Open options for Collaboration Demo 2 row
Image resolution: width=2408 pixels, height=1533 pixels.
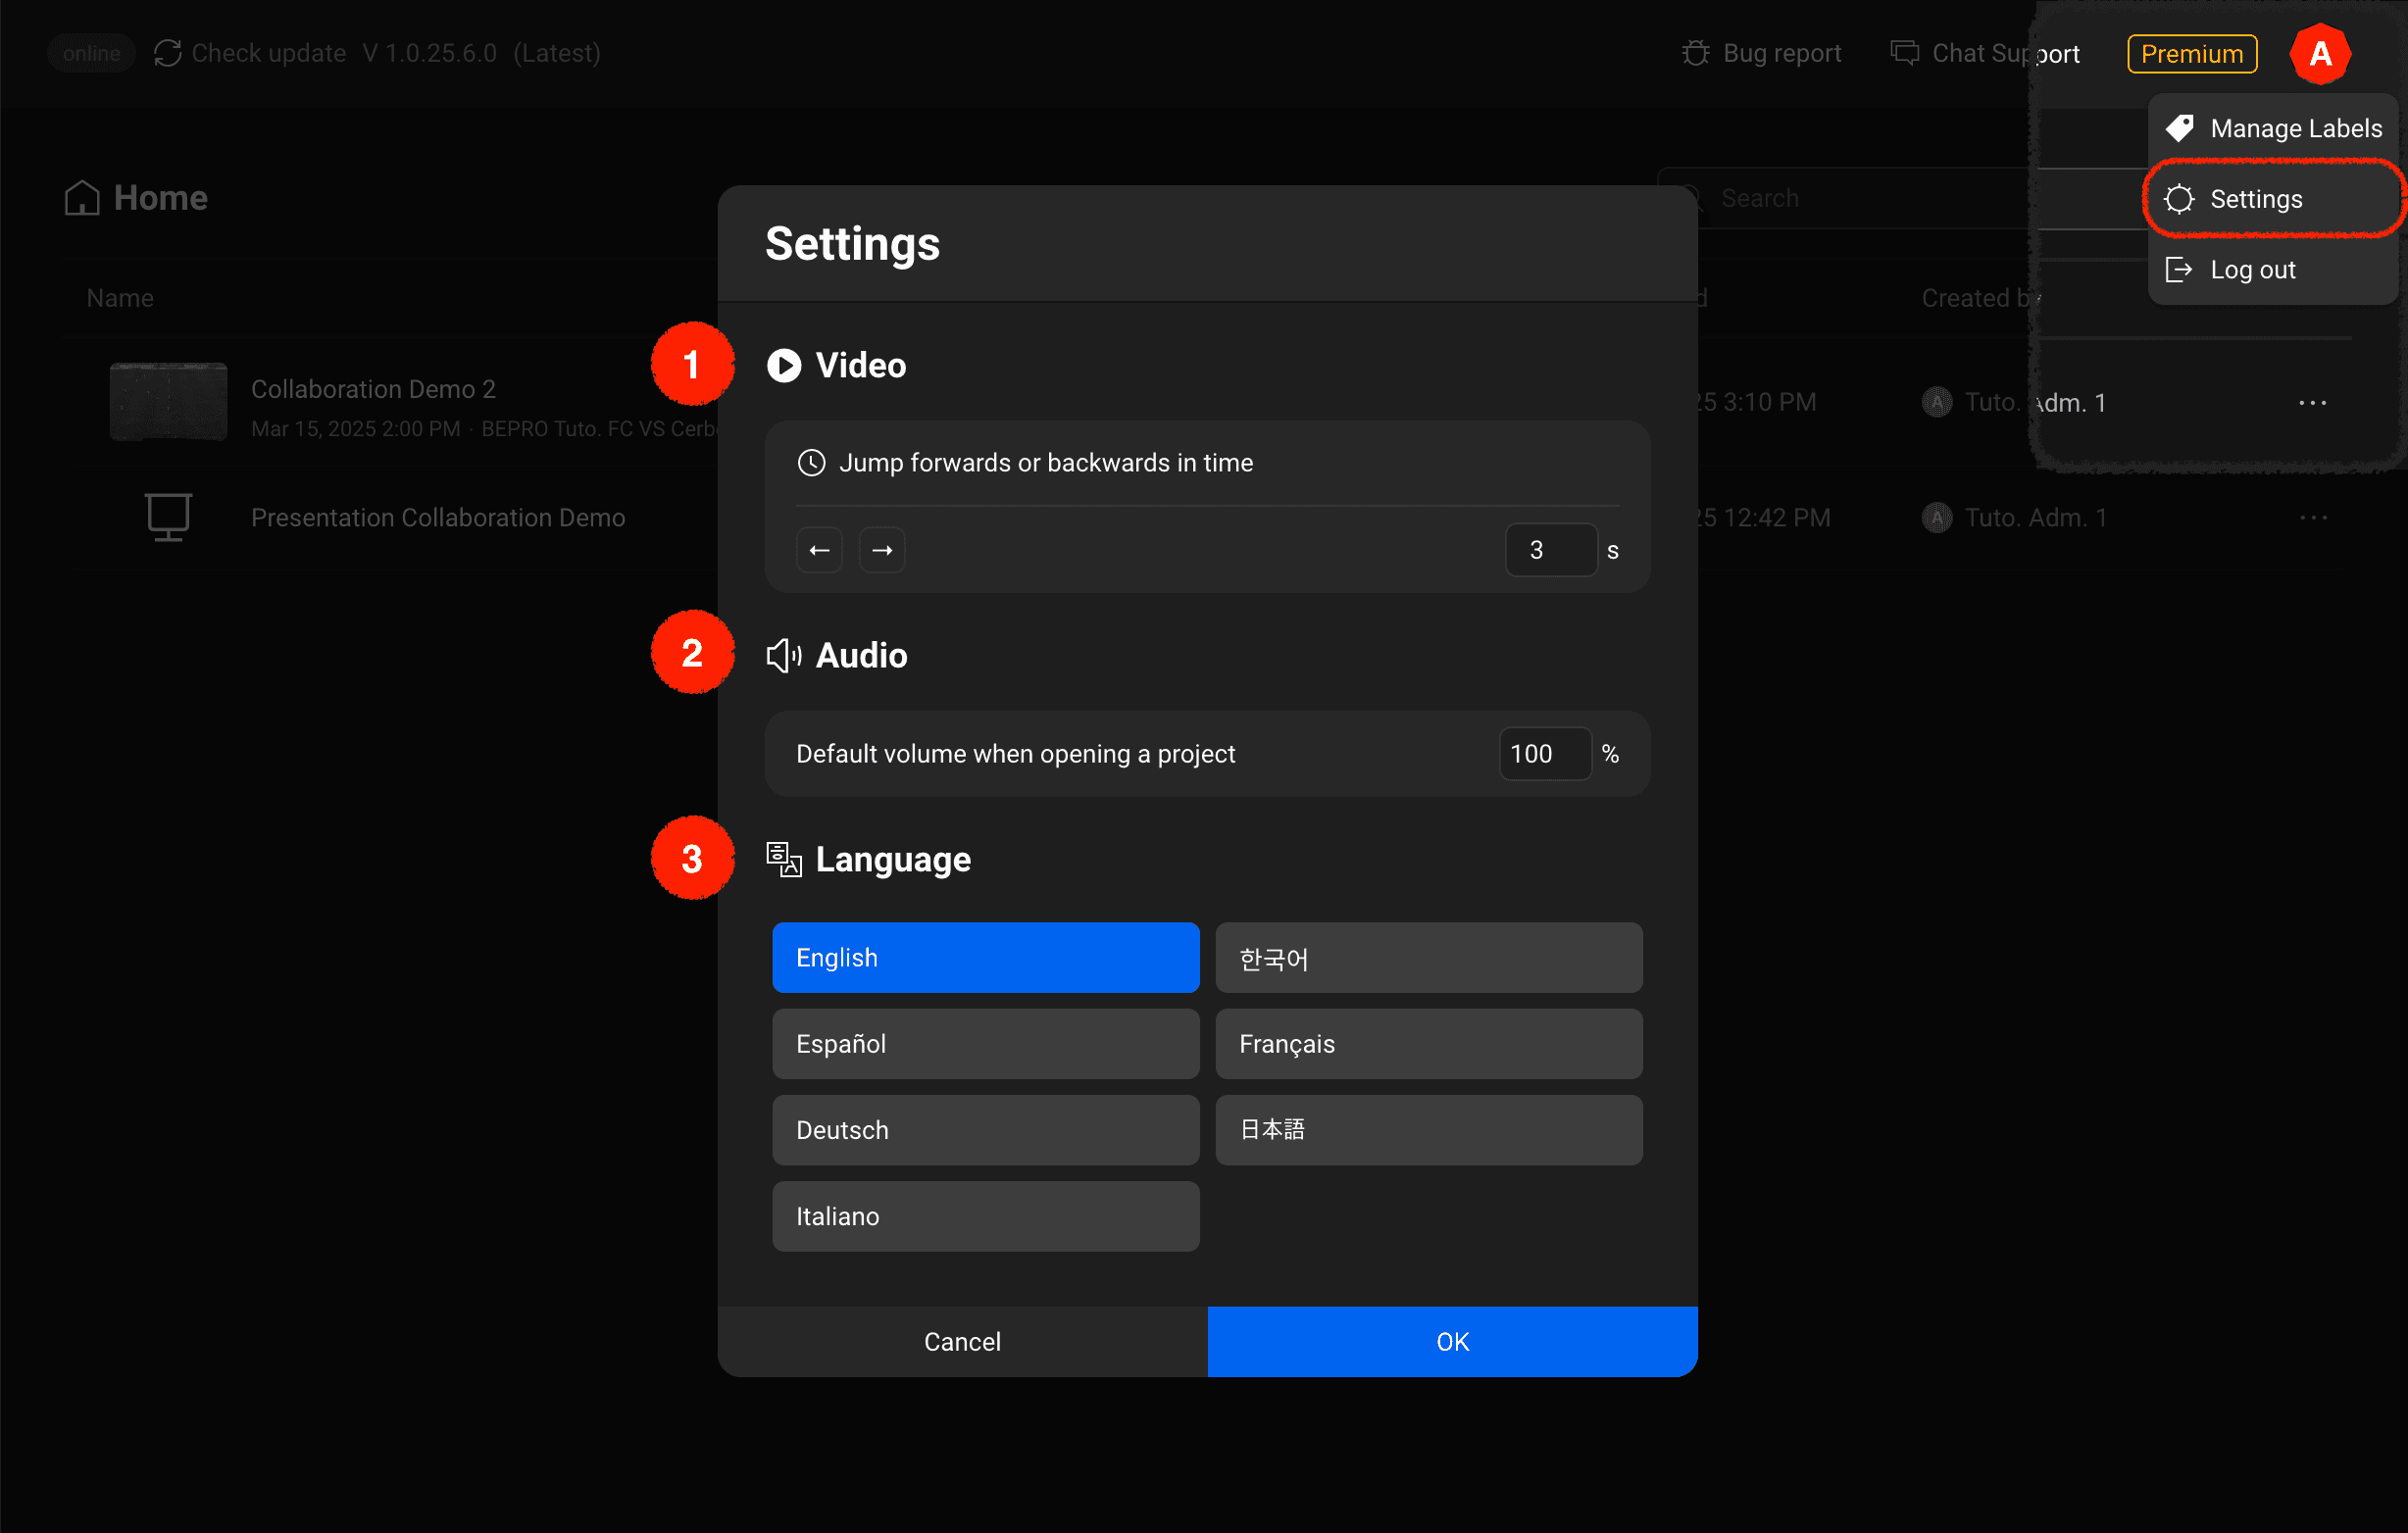point(2312,403)
